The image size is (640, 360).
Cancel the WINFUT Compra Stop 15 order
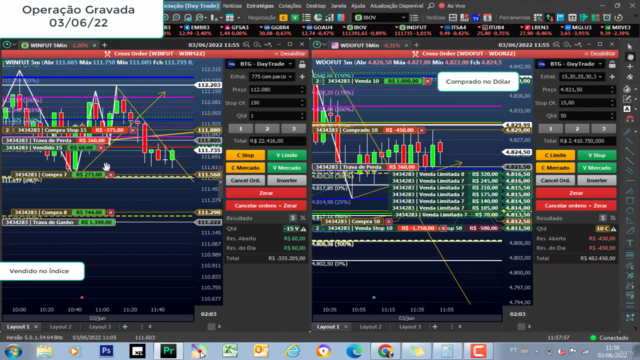[x=132, y=130]
